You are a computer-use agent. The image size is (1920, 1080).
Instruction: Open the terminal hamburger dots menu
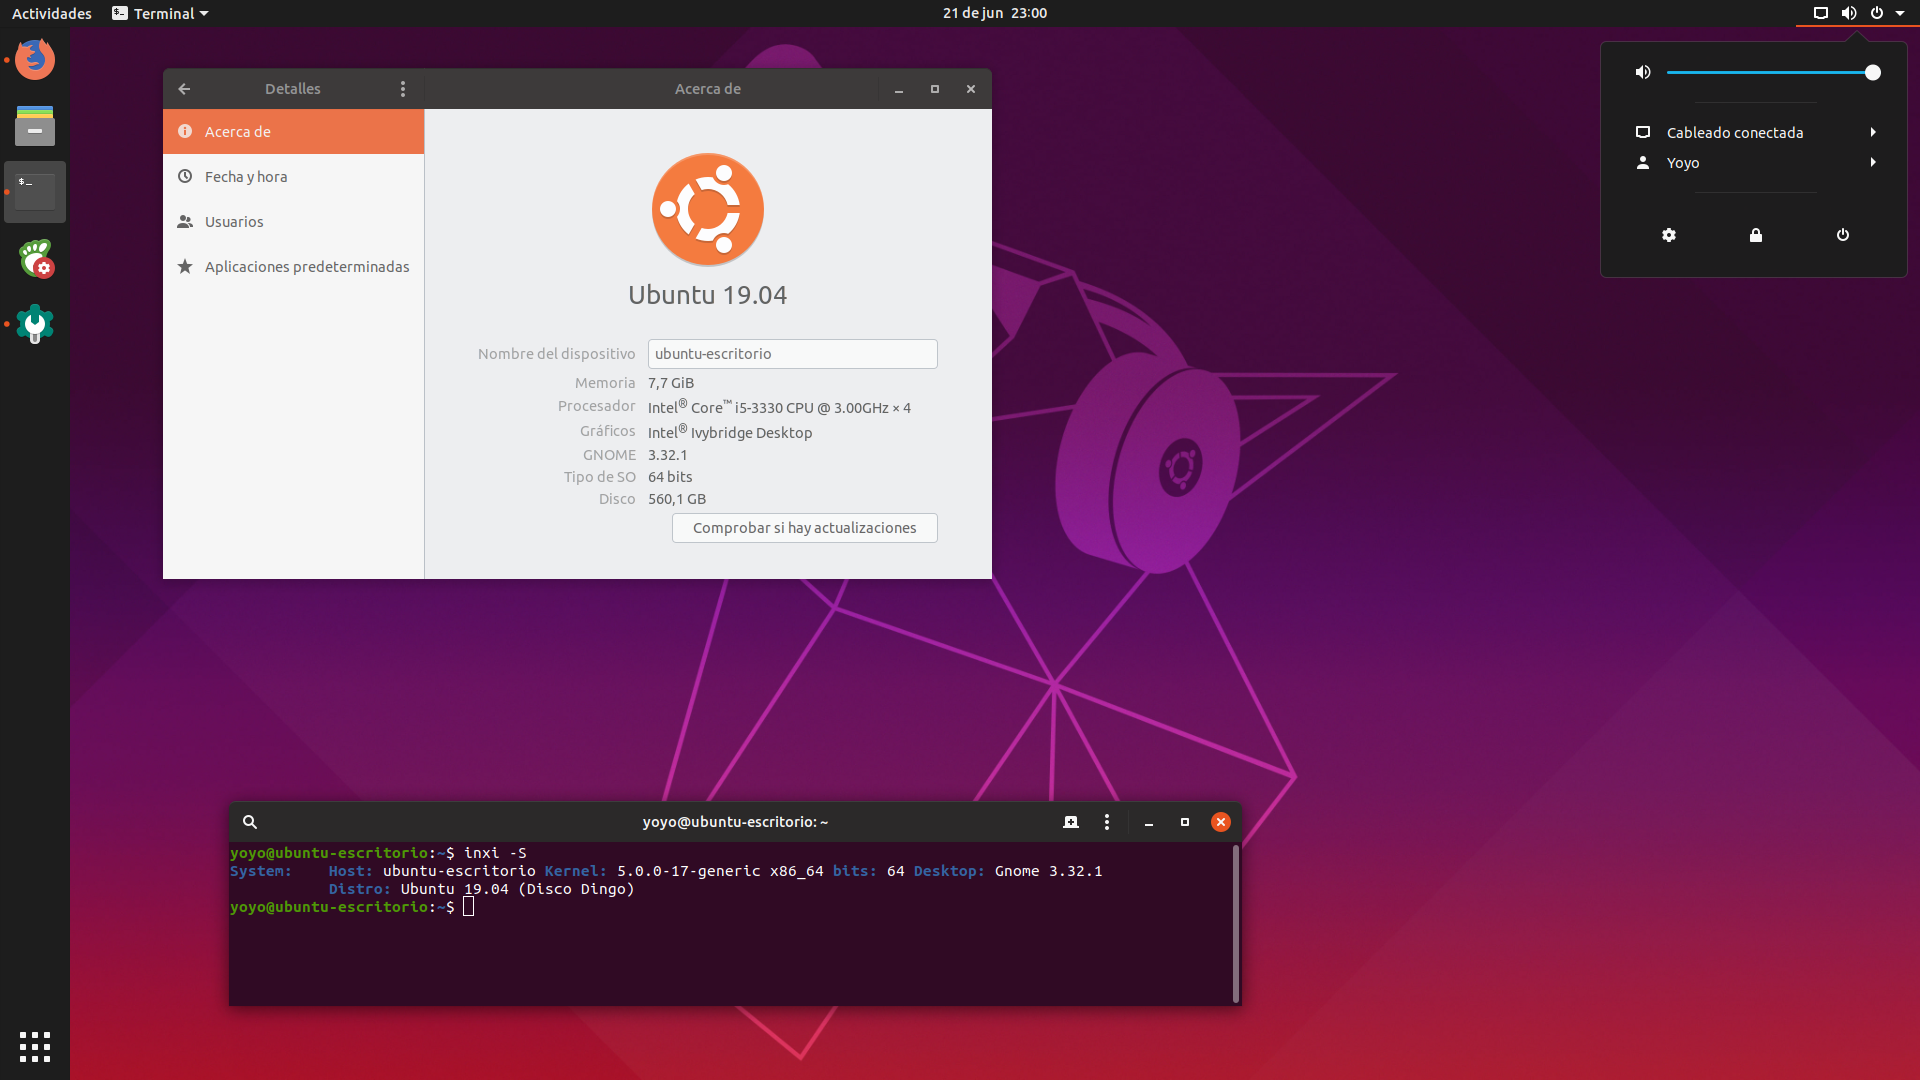(1106, 822)
